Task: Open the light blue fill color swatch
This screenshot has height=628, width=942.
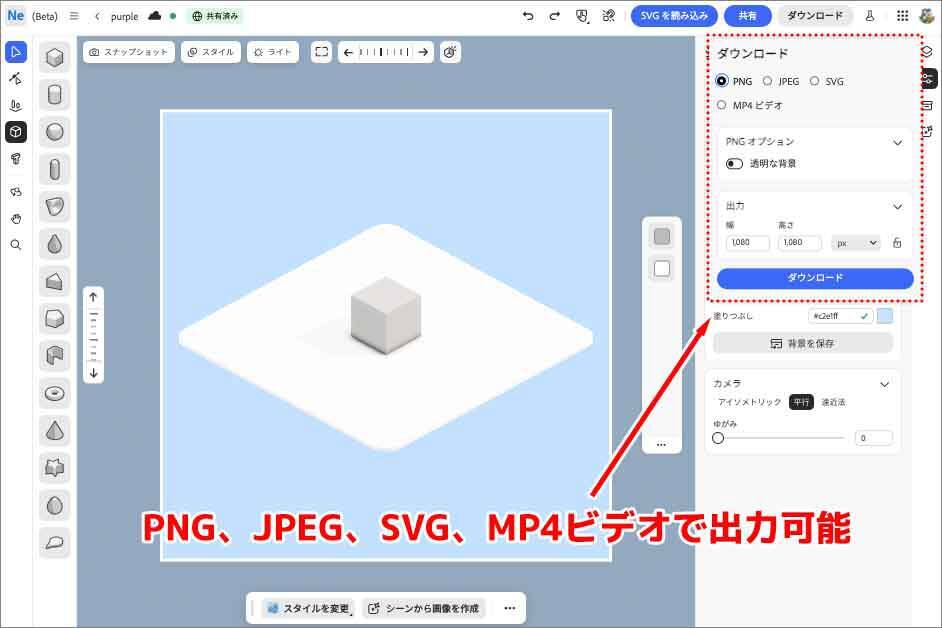Action: point(884,316)
